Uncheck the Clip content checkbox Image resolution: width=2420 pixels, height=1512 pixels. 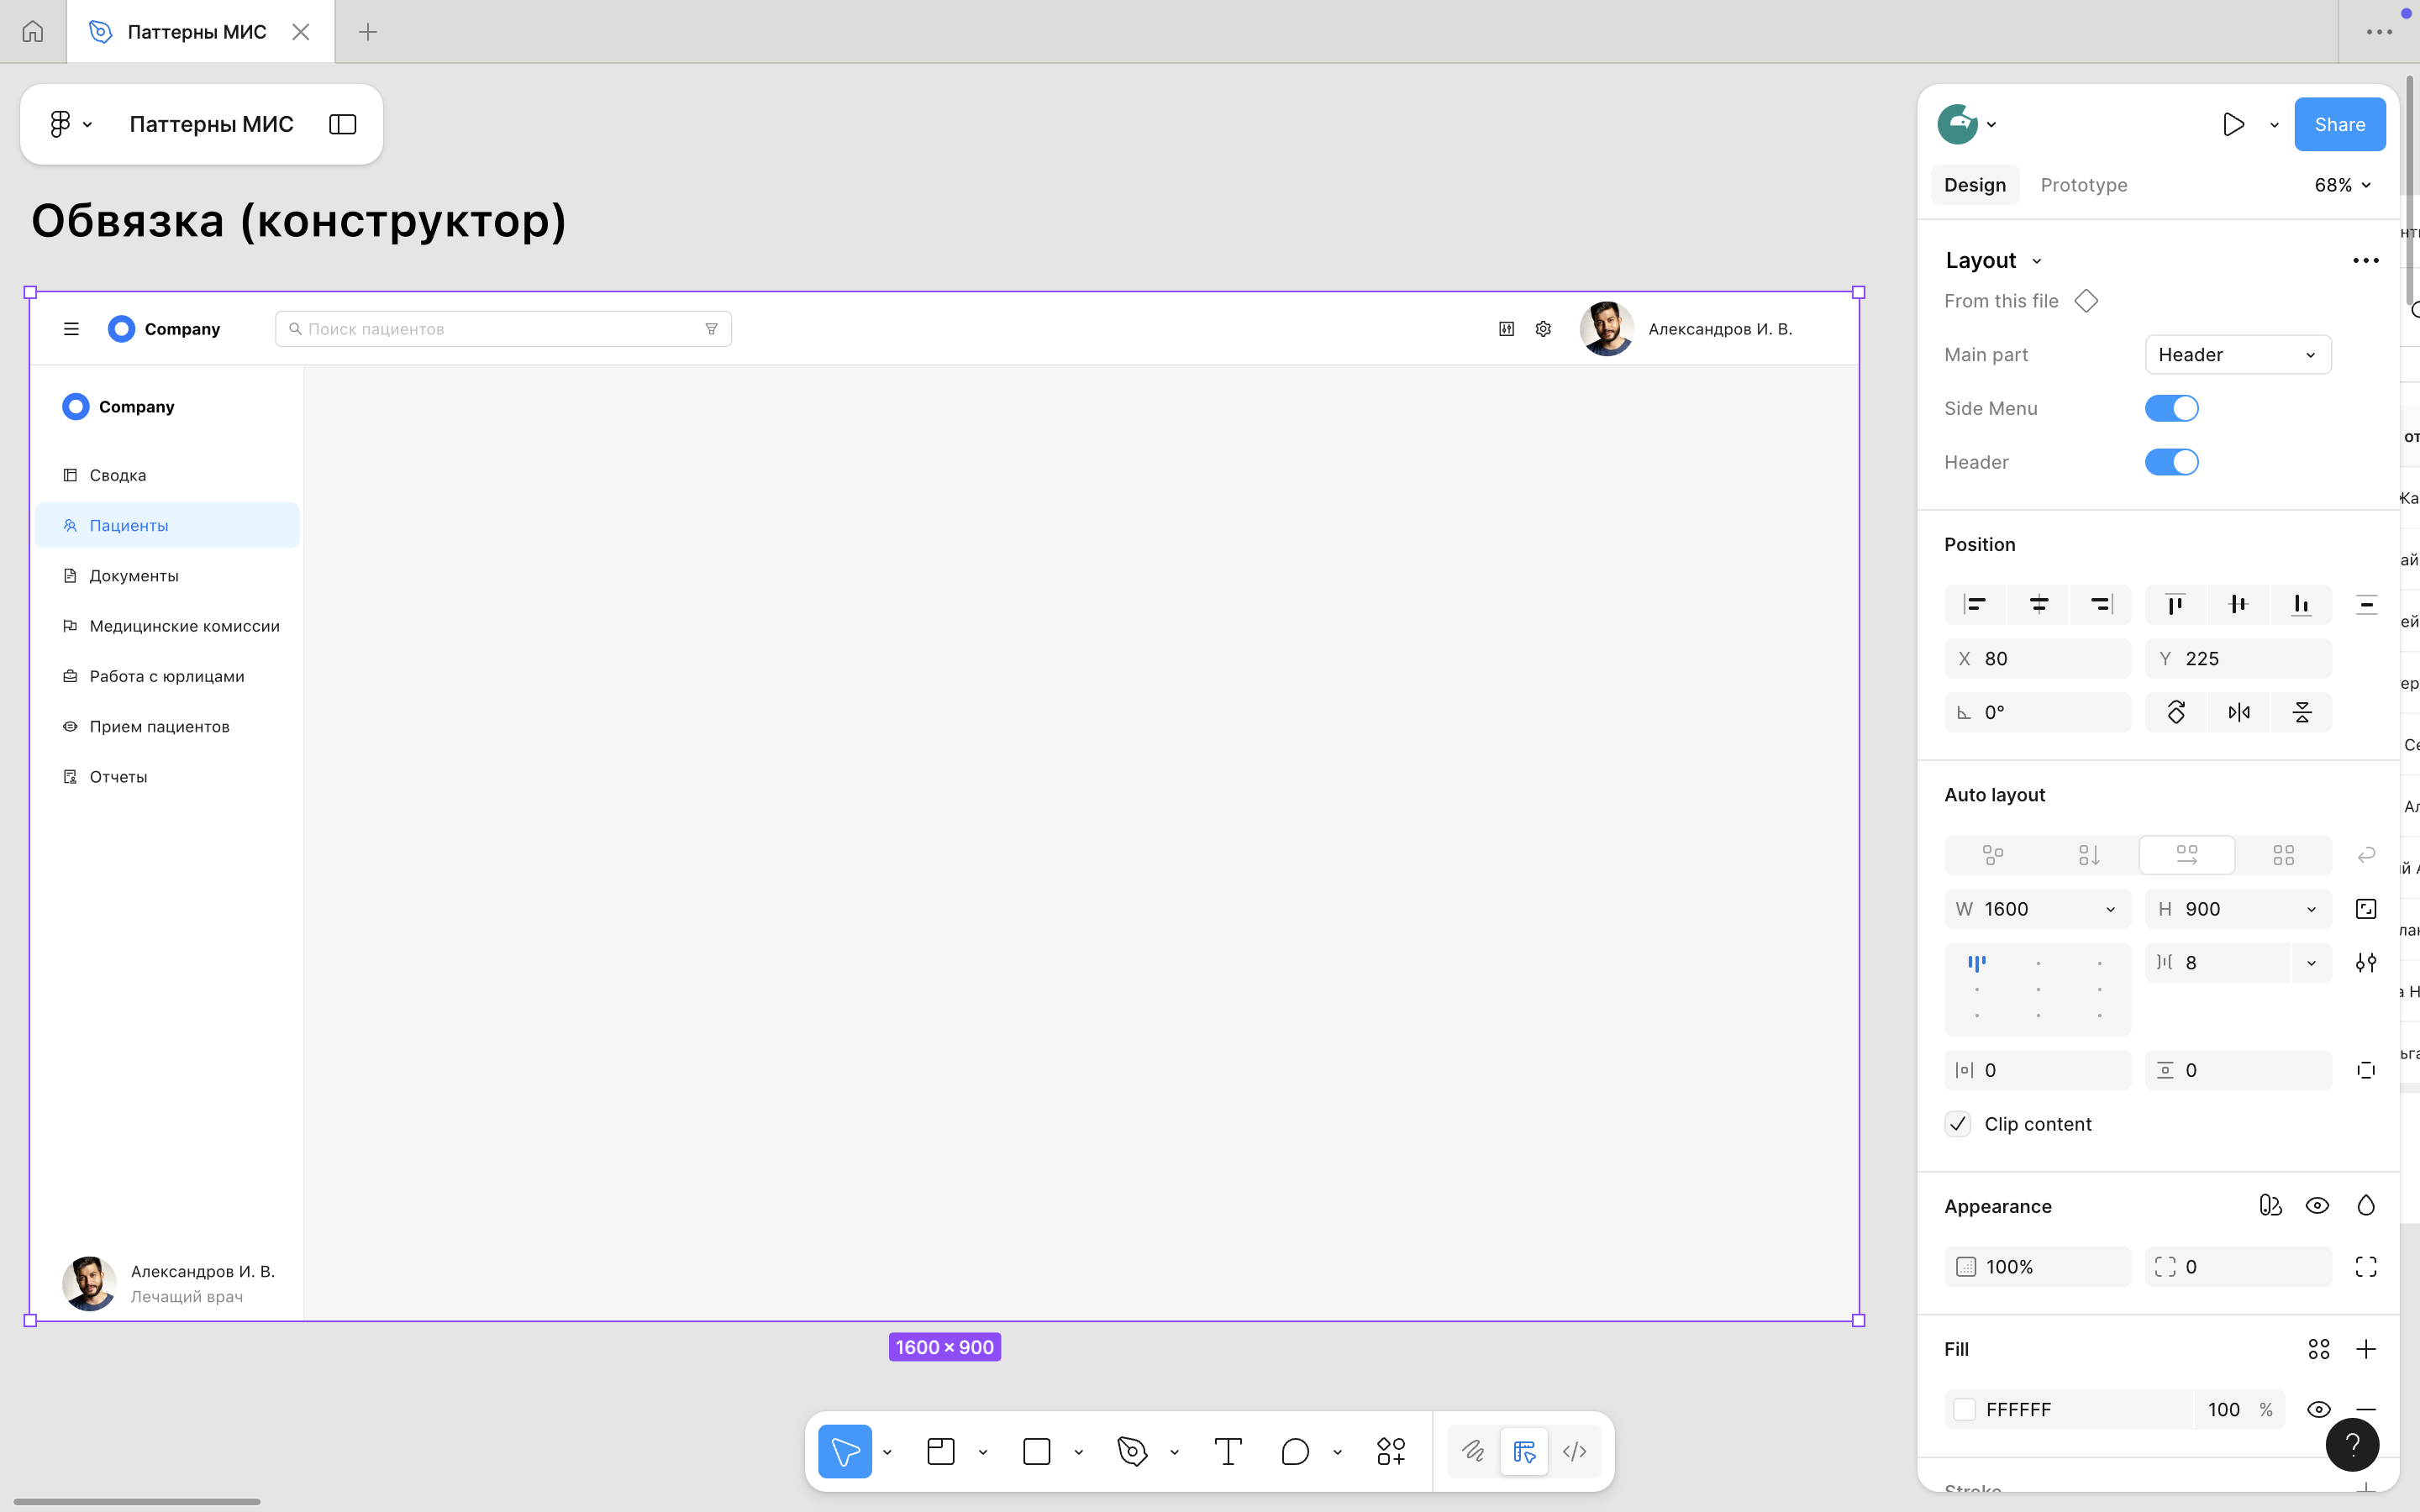click(1958, 1124)
